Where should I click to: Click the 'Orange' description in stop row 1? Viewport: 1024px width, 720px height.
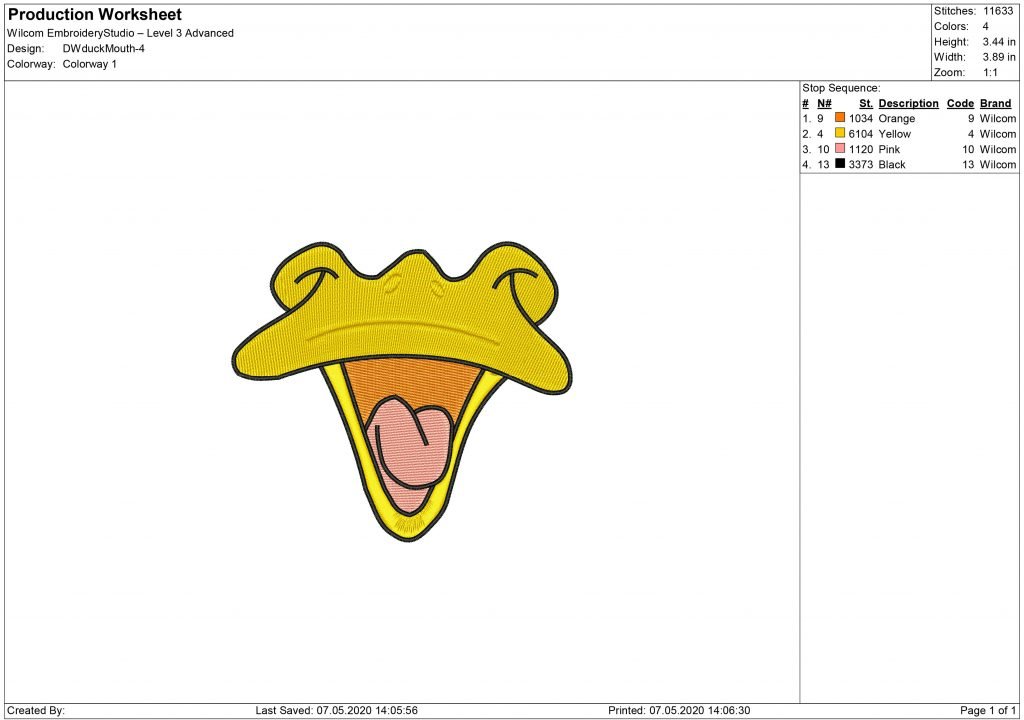click(x=897, y=119)
